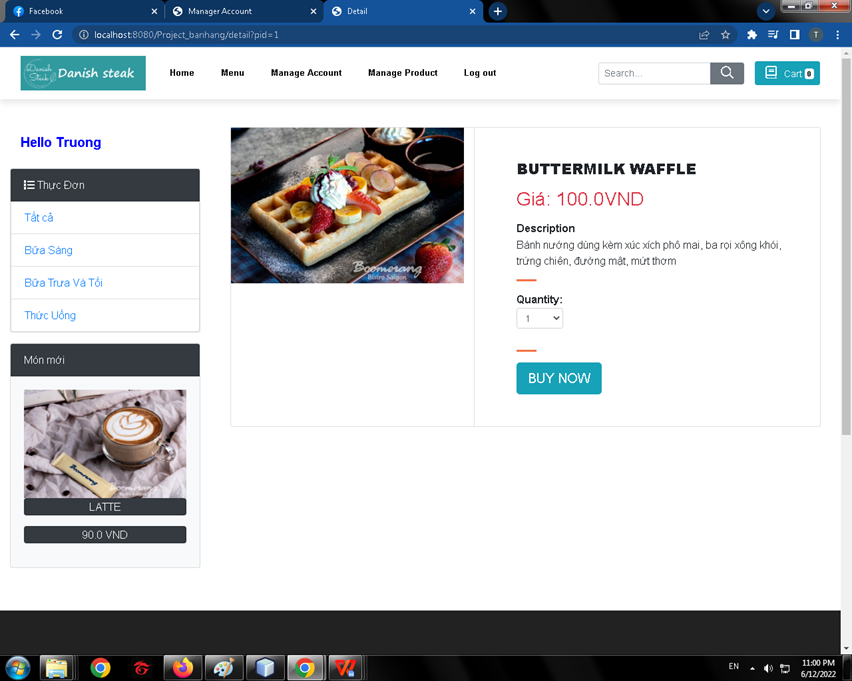The height and width of the screenshot is (681, 852).
Task: Click the address bar URL
Action: (186, 35)
